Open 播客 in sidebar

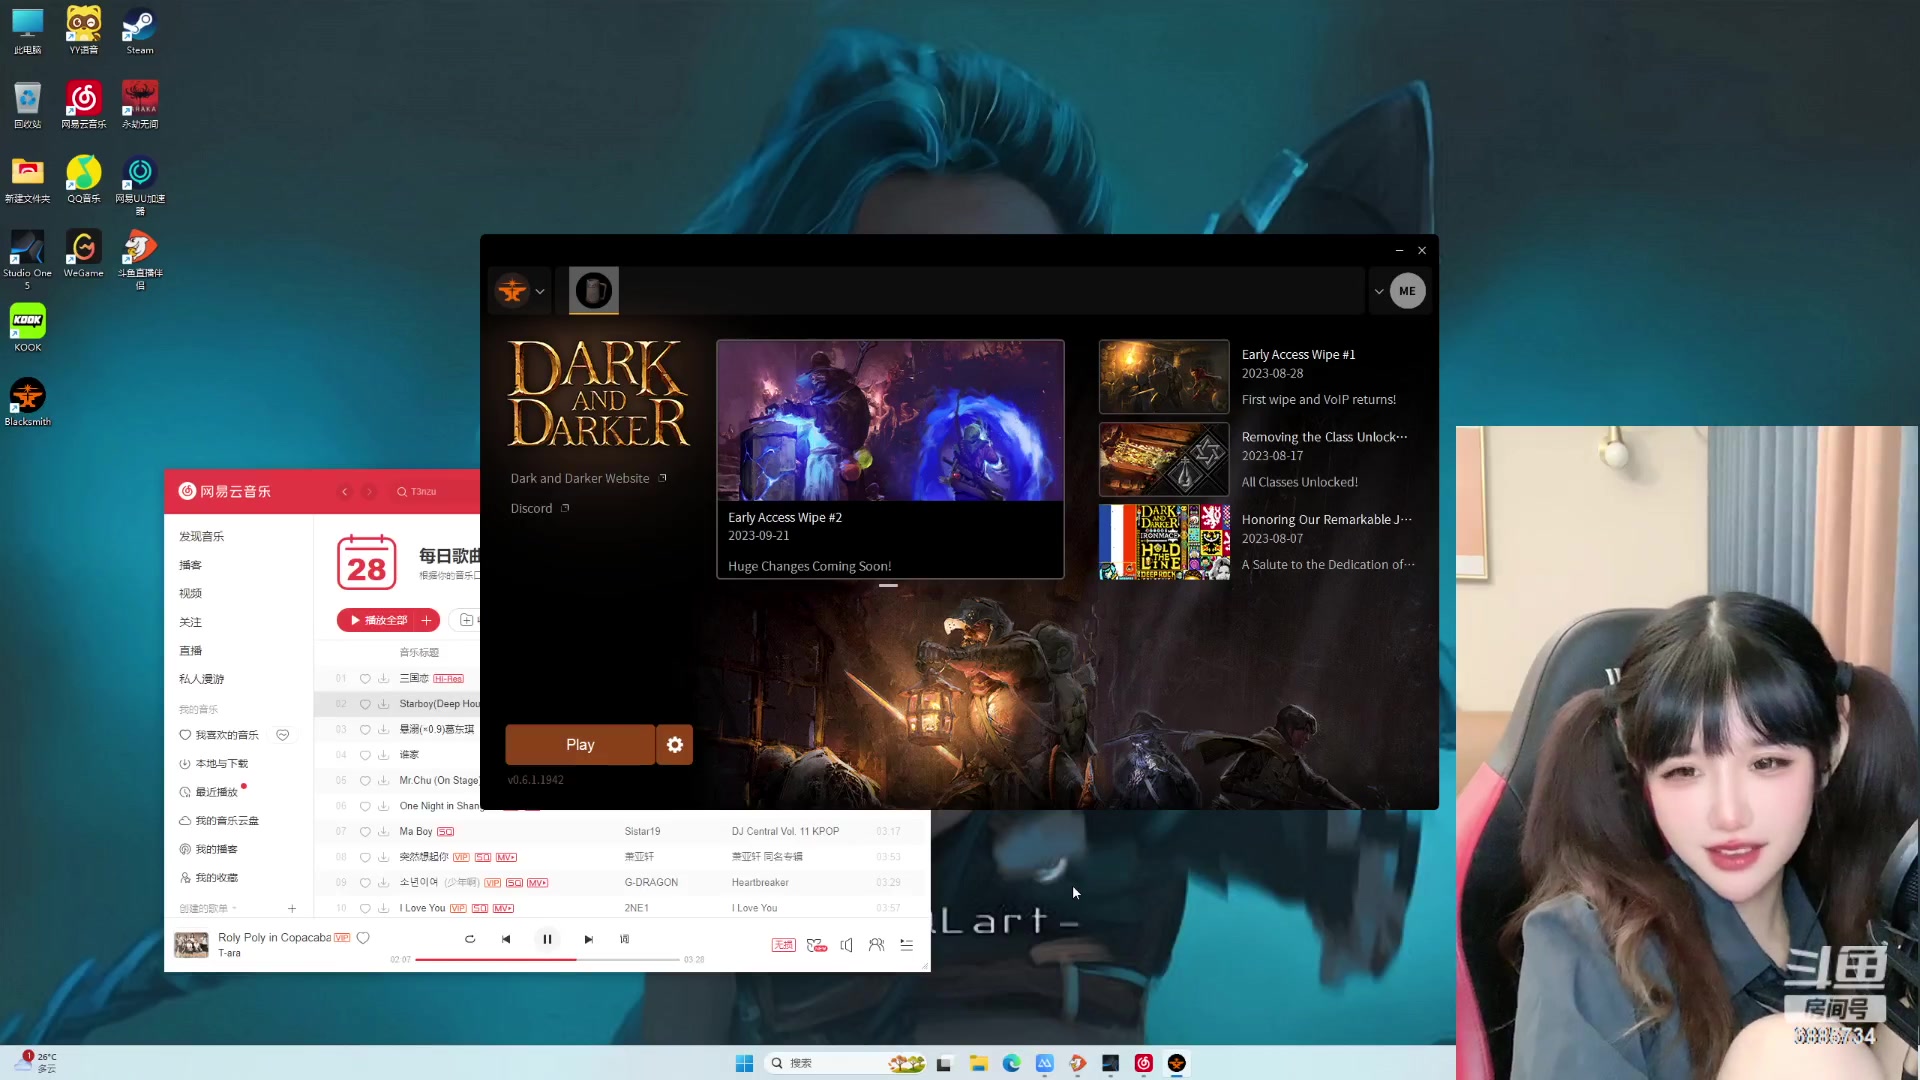pyautogui.click(x=190, y=565)
